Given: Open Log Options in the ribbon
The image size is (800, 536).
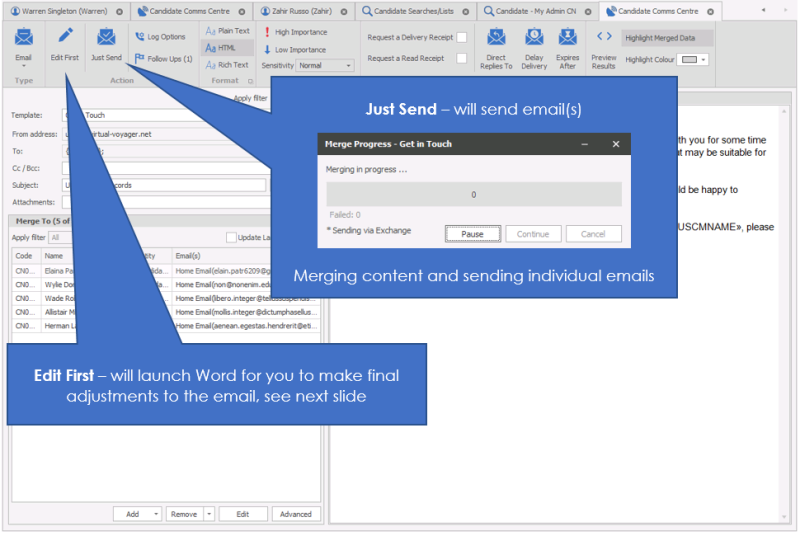Looking at the screenshot, I should (160, 37).
